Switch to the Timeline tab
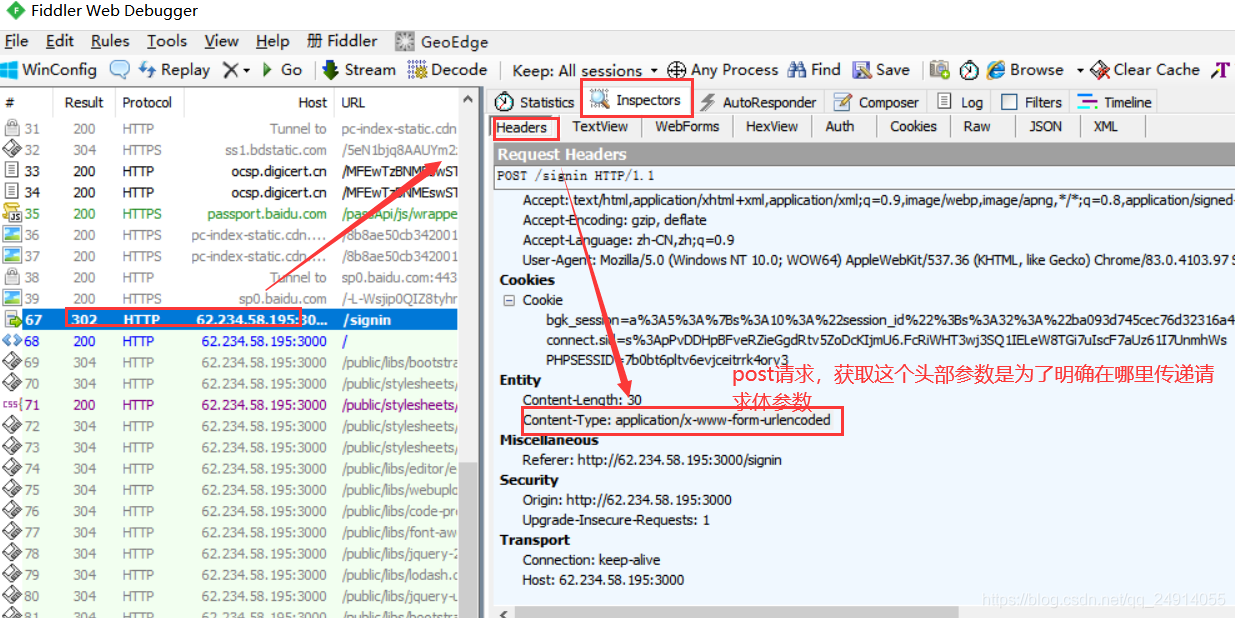1235x618 pixels. [1114, 102]
